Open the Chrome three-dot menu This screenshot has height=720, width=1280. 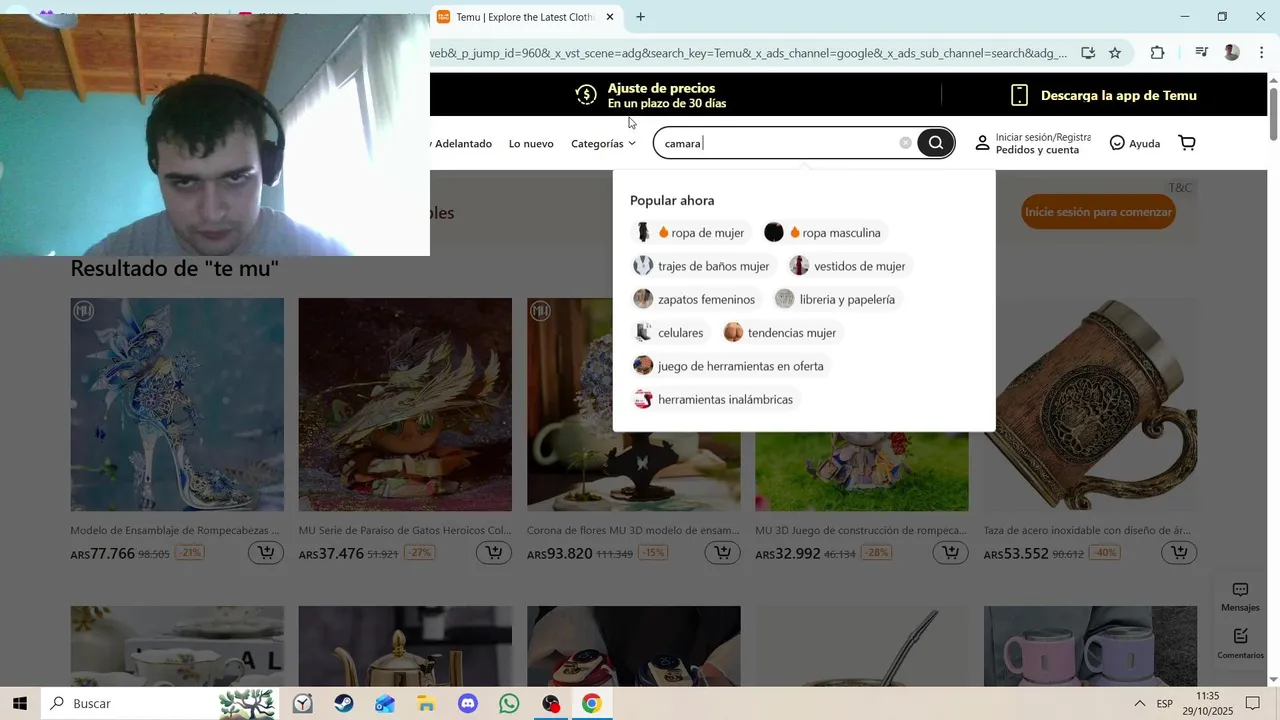[x=1261, y=53]
